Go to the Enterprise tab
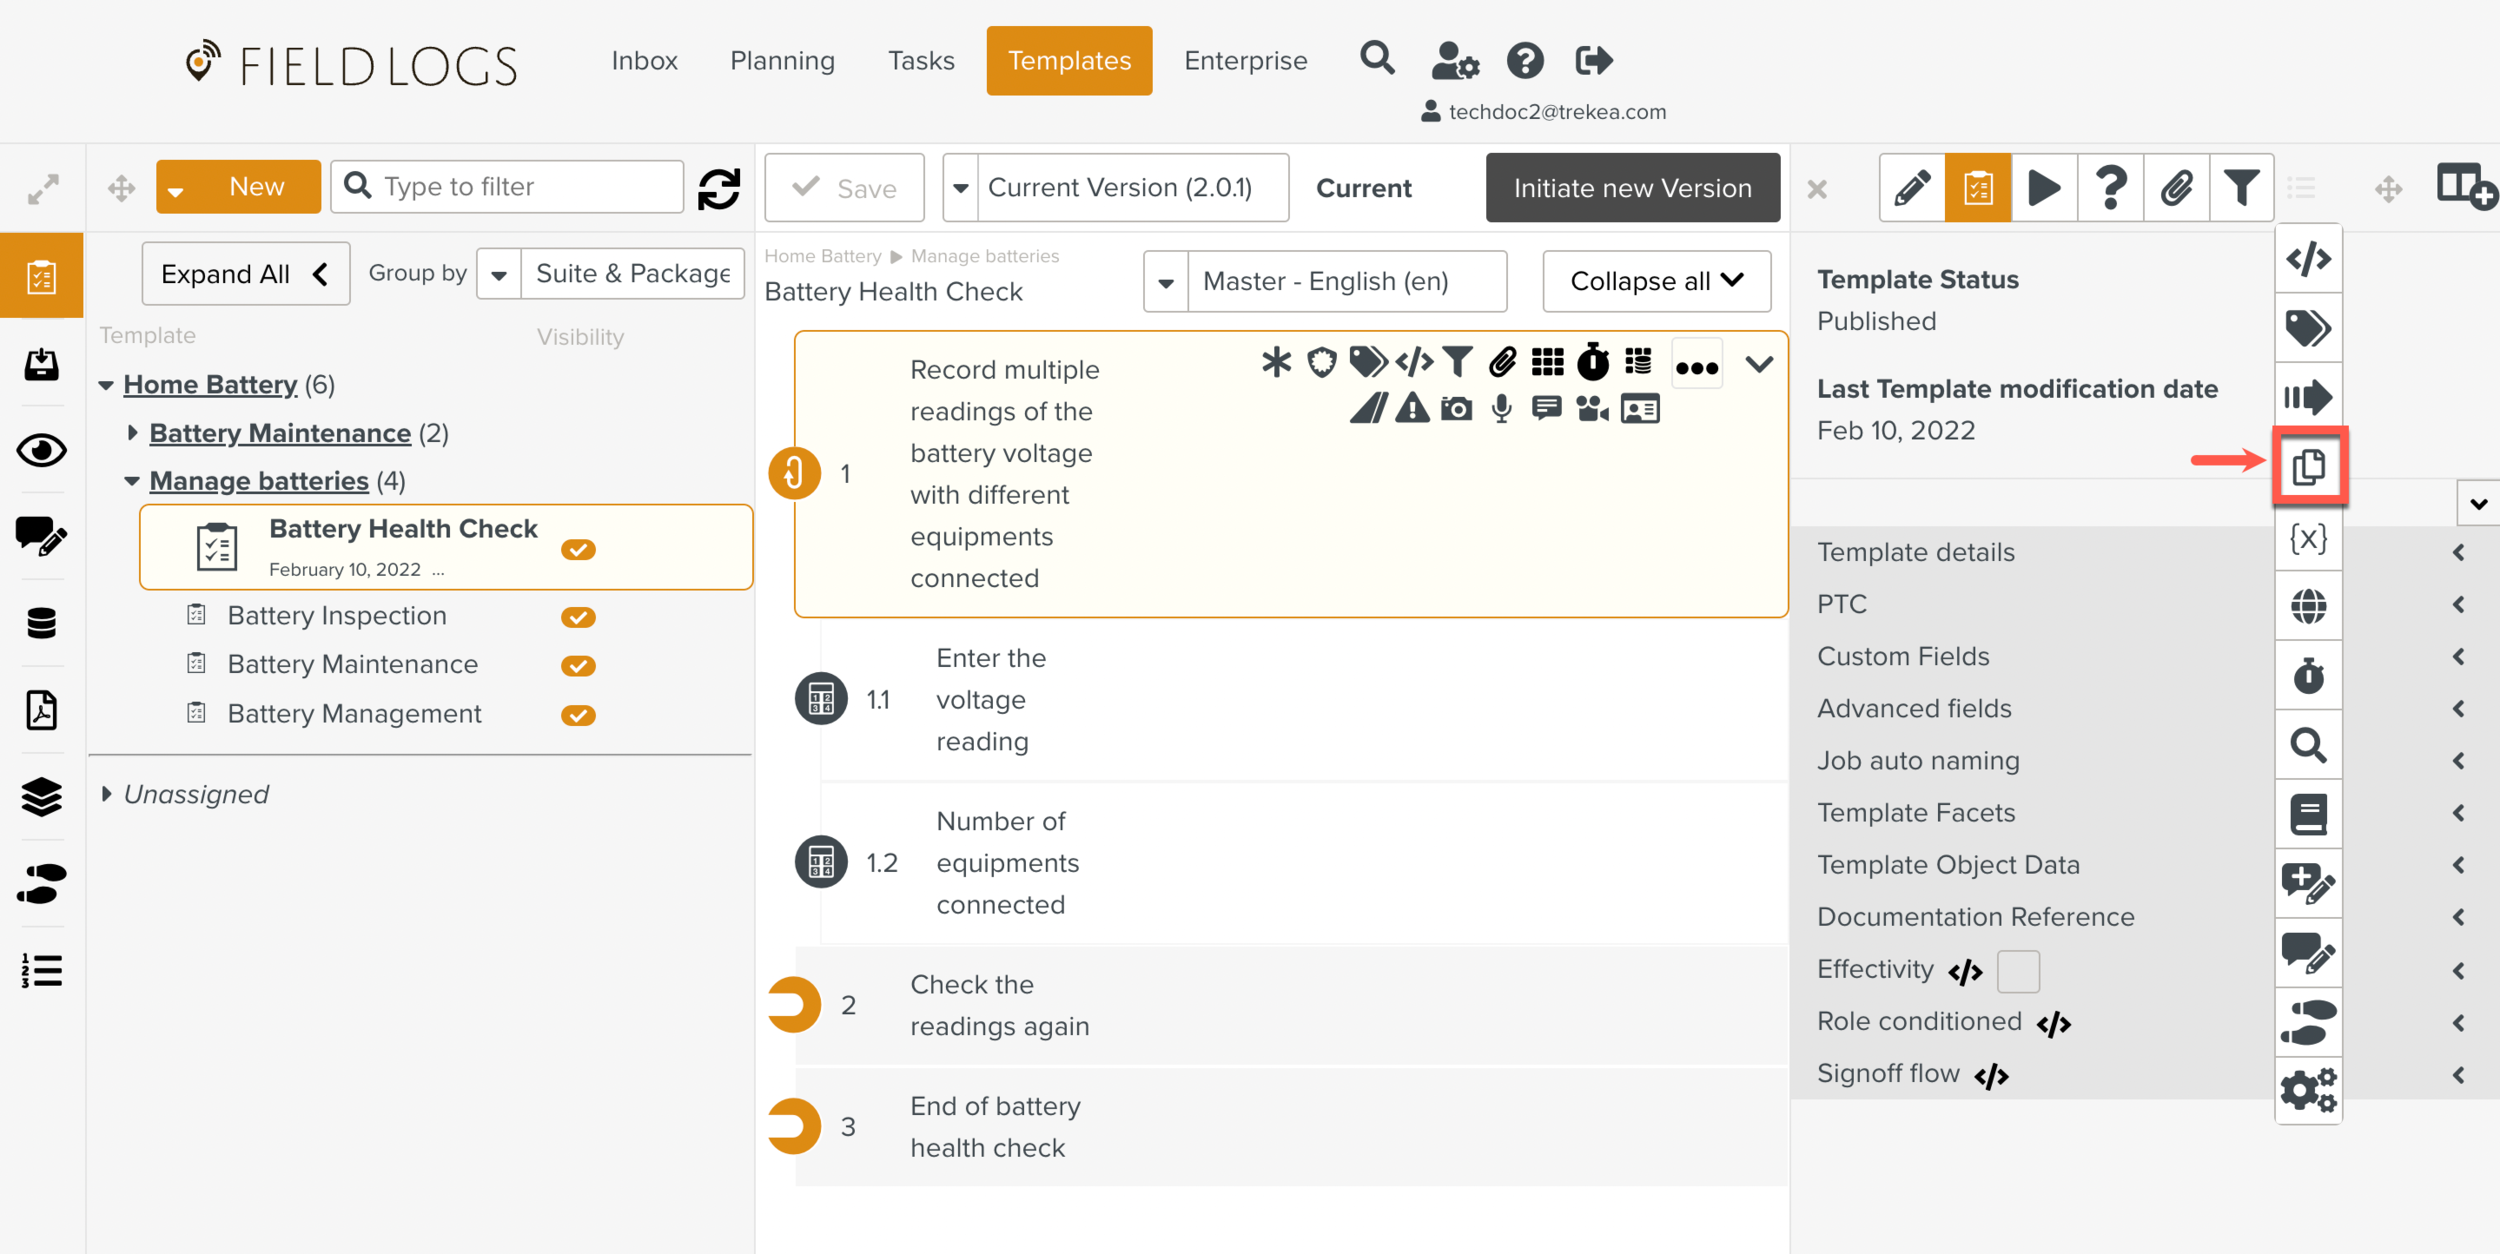Screen dimensions: 2500x1254 [1245, 60]
